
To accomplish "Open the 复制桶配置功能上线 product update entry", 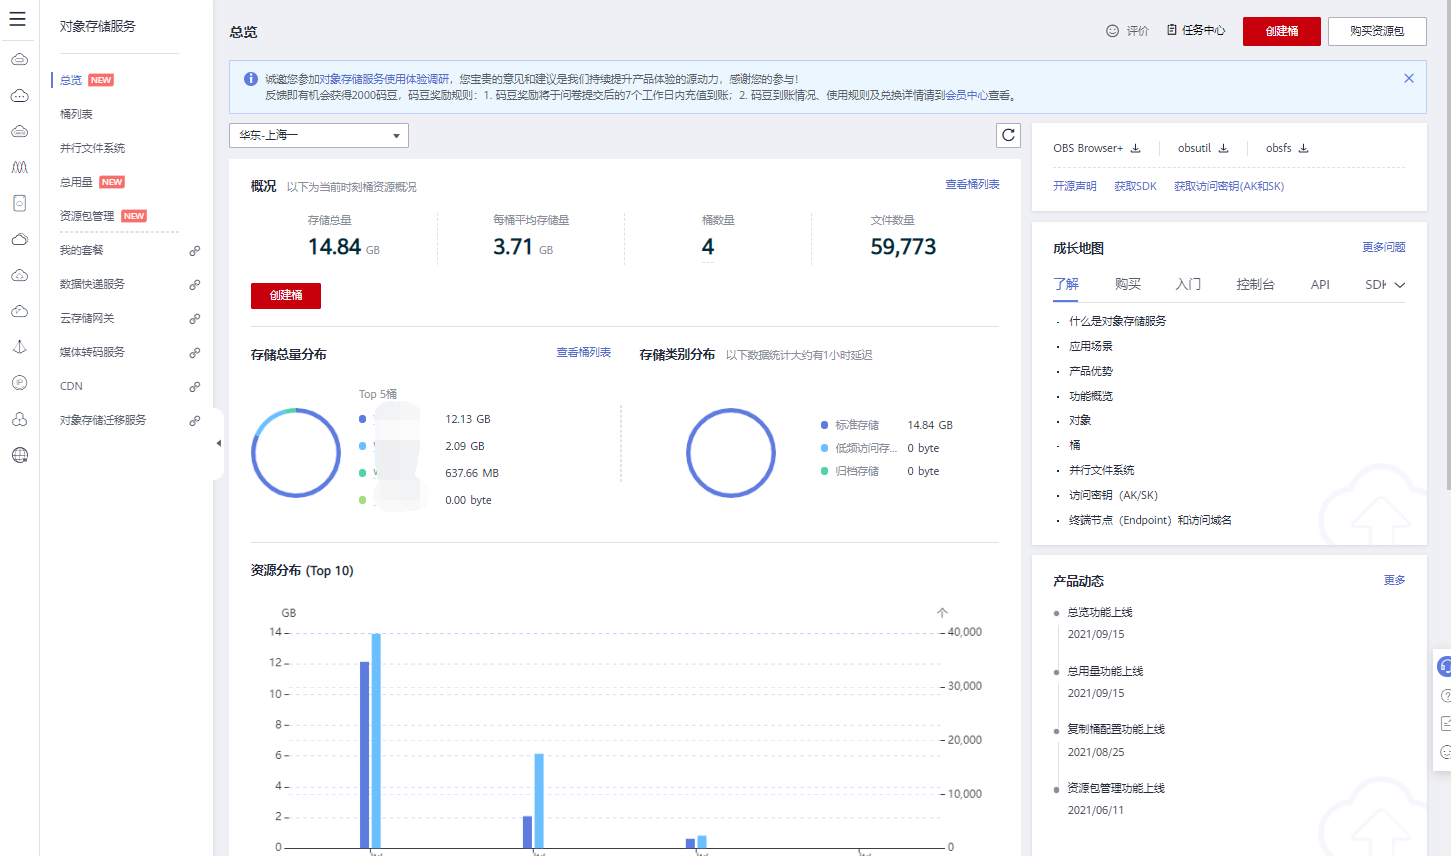I will [1116, 729].
